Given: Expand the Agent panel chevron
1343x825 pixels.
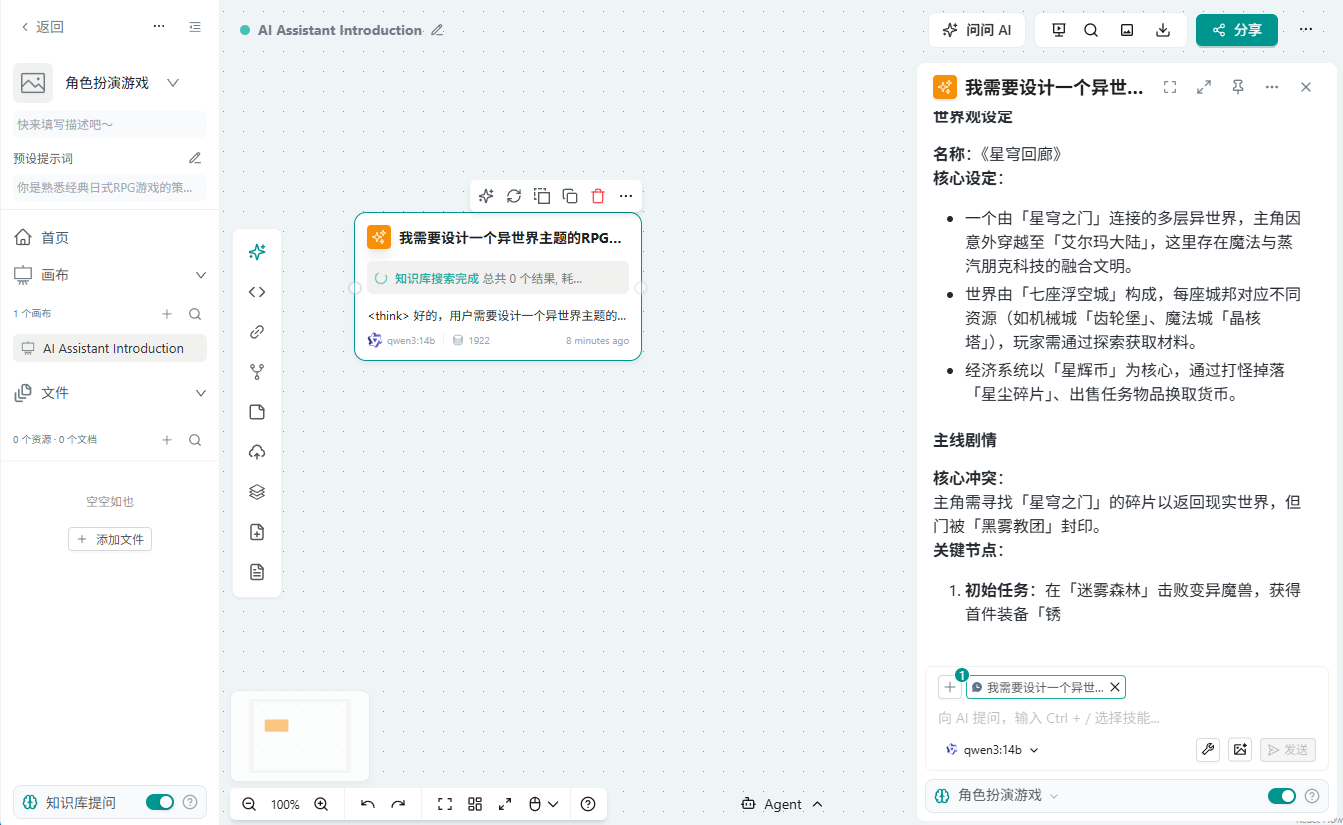Looking at the screenshot, I should pyautogui.click(x=818, y=804).
